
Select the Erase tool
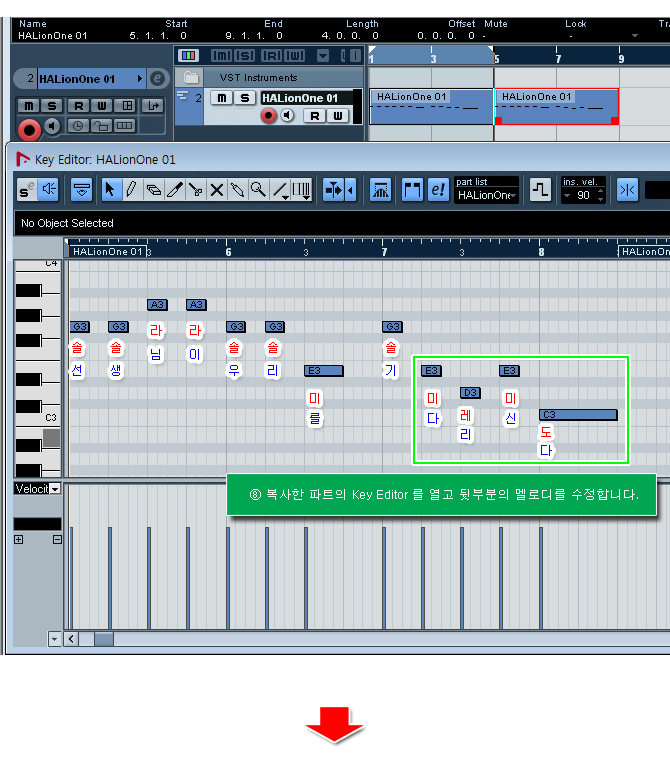click(153, 190)
